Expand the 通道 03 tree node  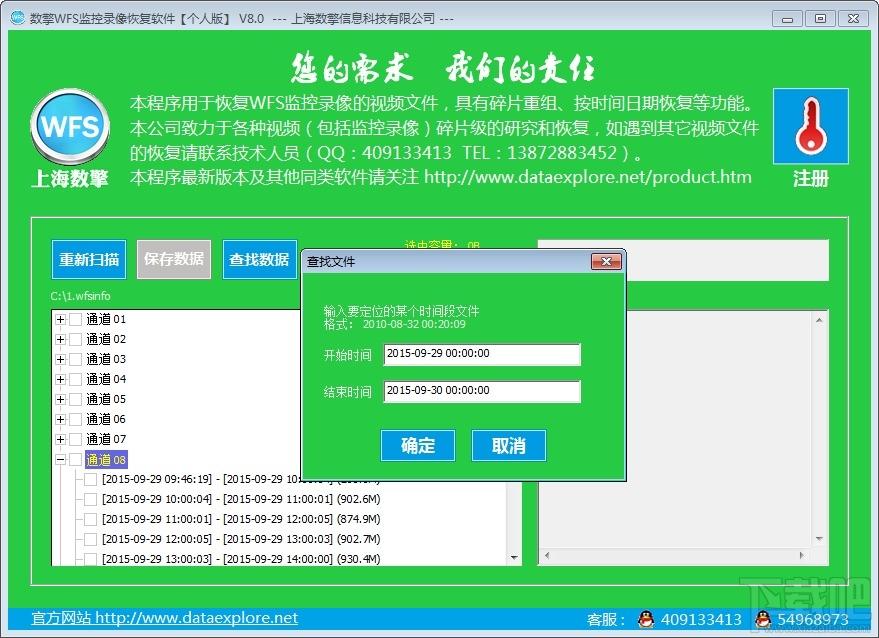click(61, 359)
